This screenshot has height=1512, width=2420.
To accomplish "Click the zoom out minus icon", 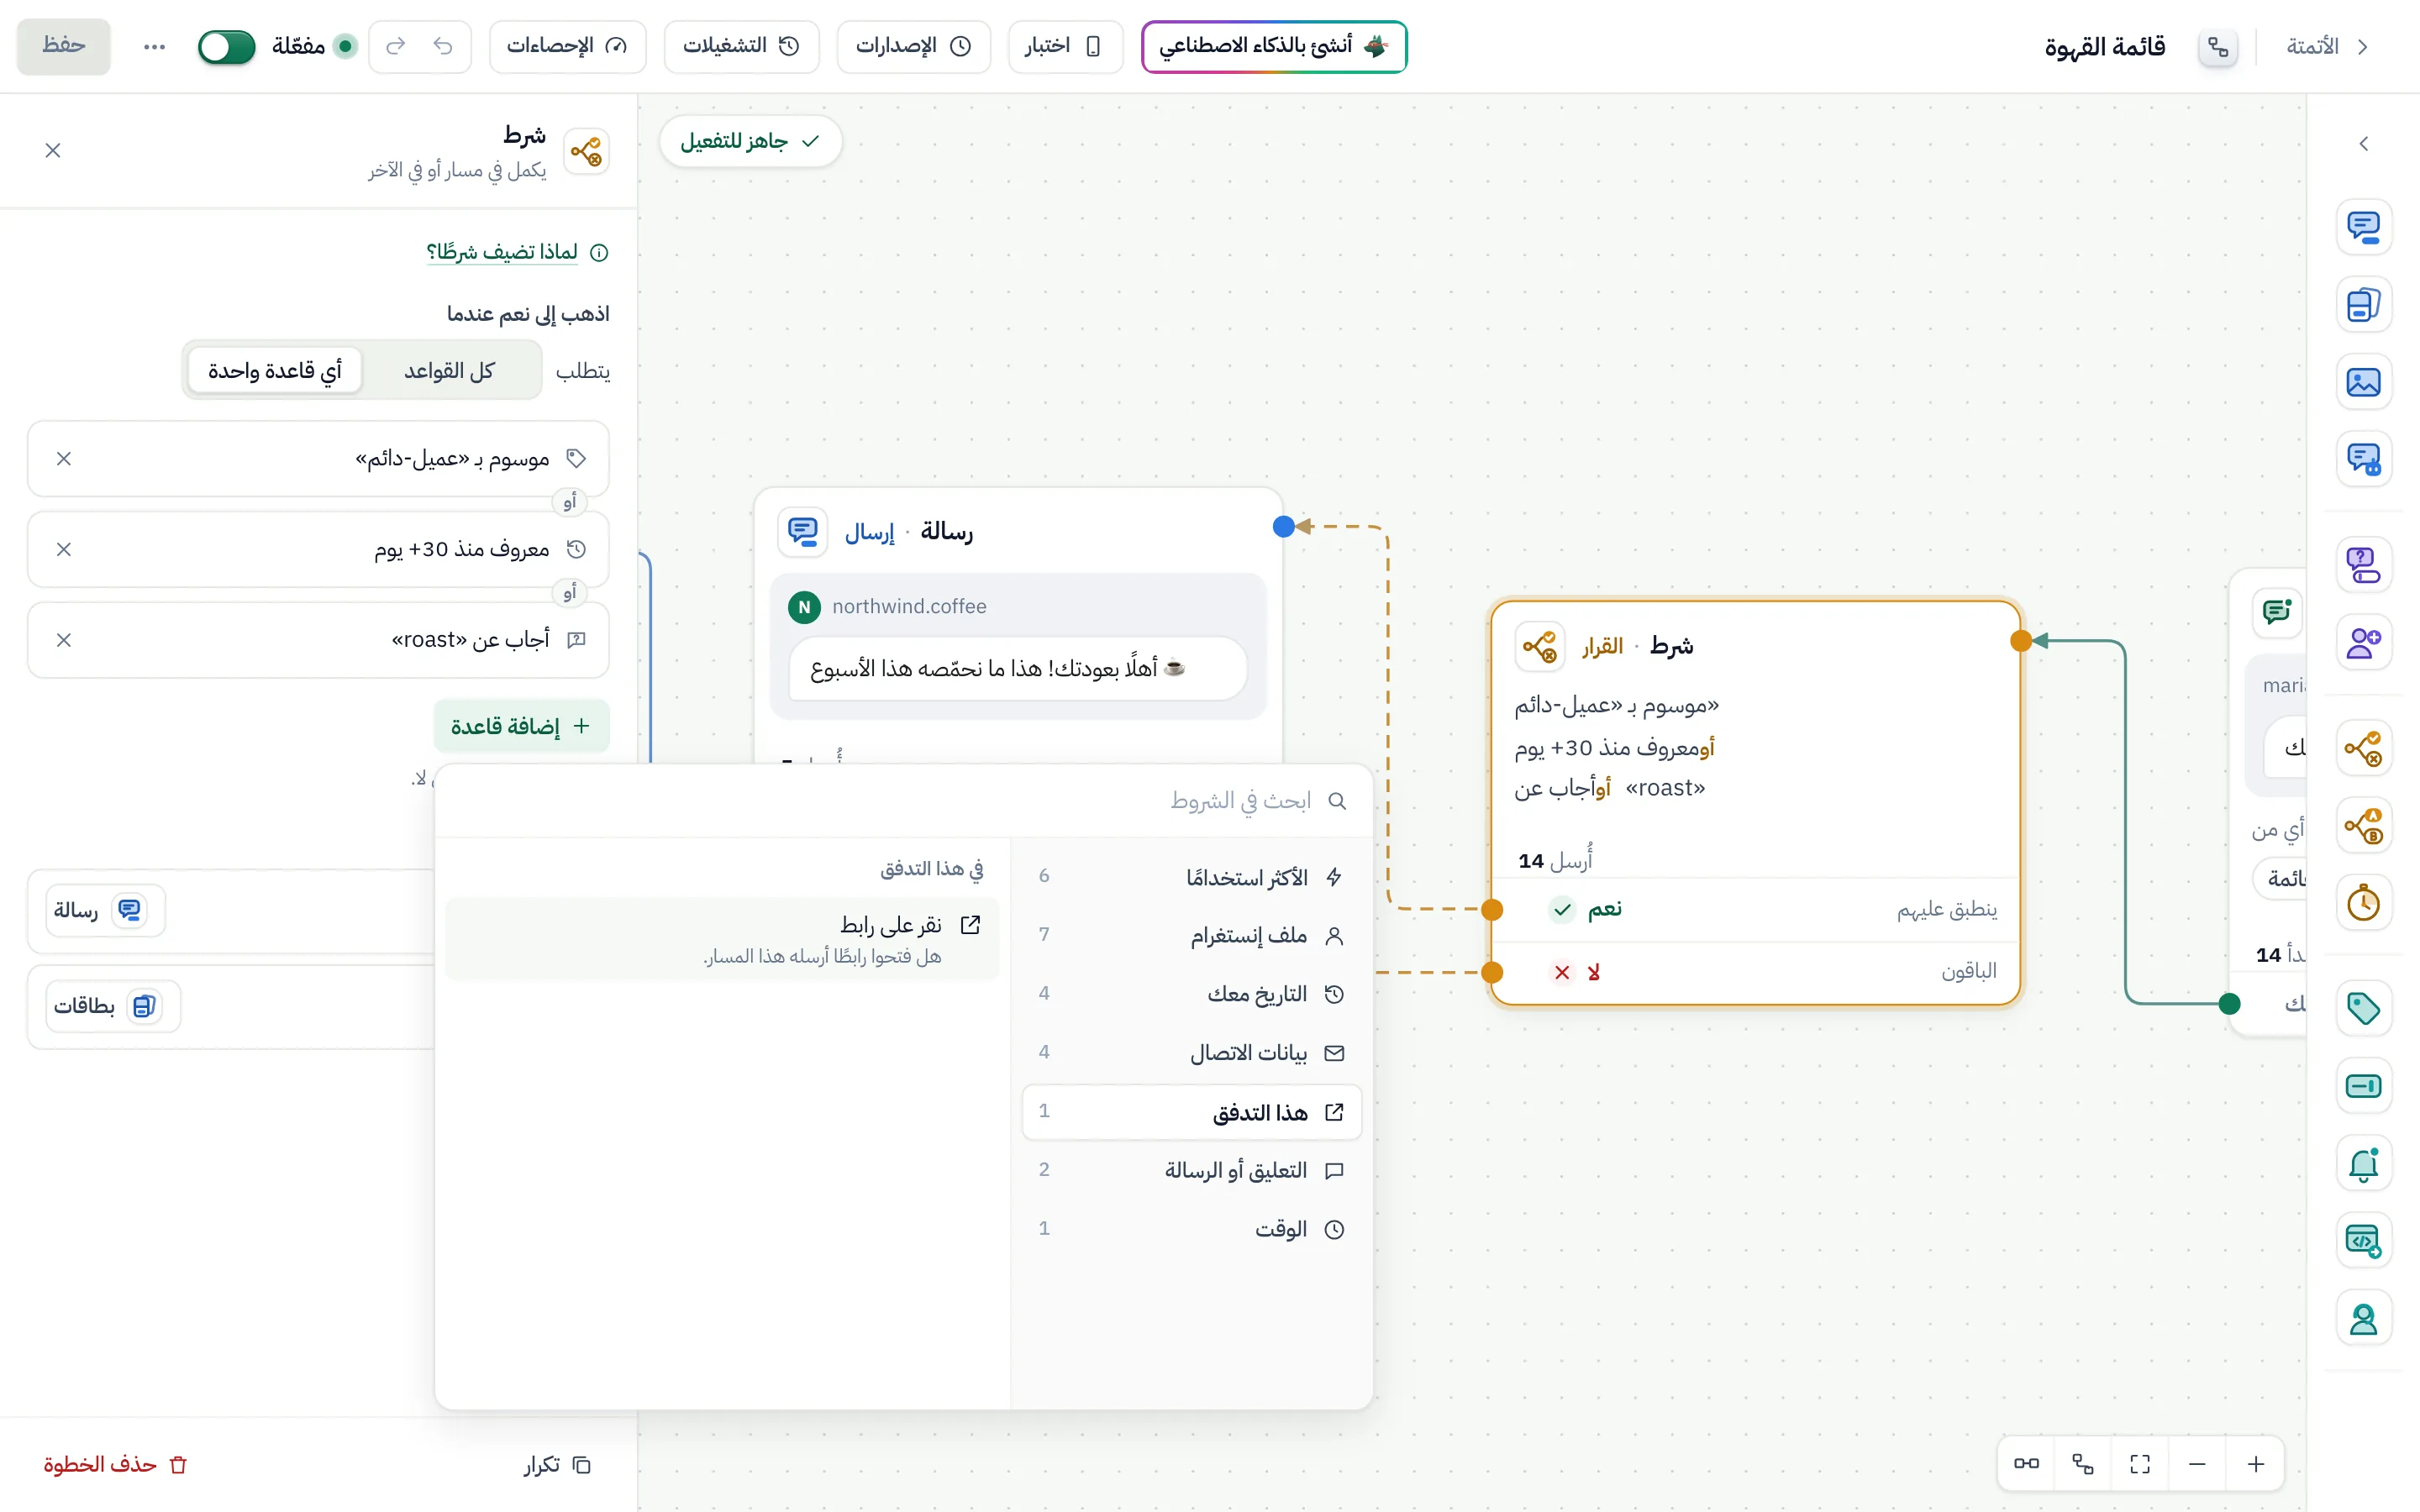I will click(x=2197, y=1464).
